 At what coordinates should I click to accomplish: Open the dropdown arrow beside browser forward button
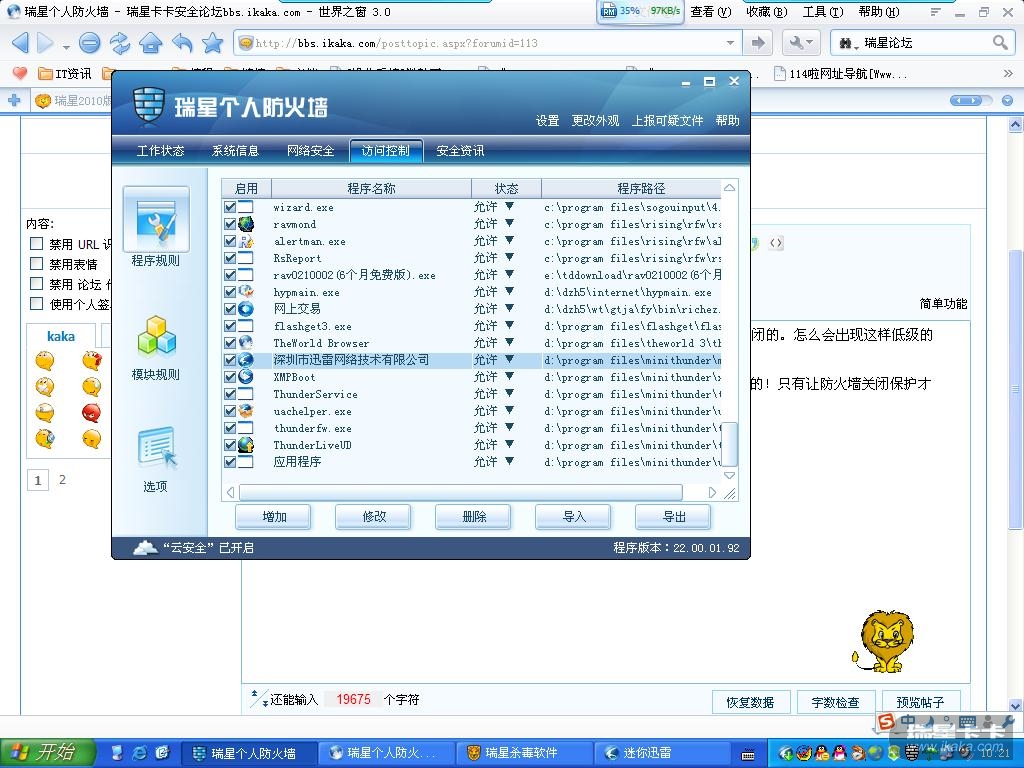click(66, 47)
